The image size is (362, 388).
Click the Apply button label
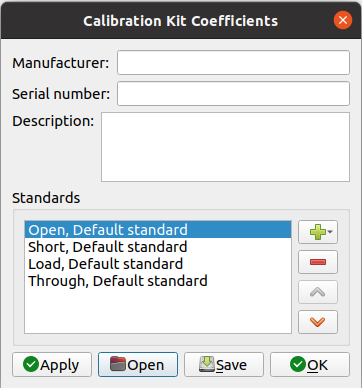tap(60, 365)
